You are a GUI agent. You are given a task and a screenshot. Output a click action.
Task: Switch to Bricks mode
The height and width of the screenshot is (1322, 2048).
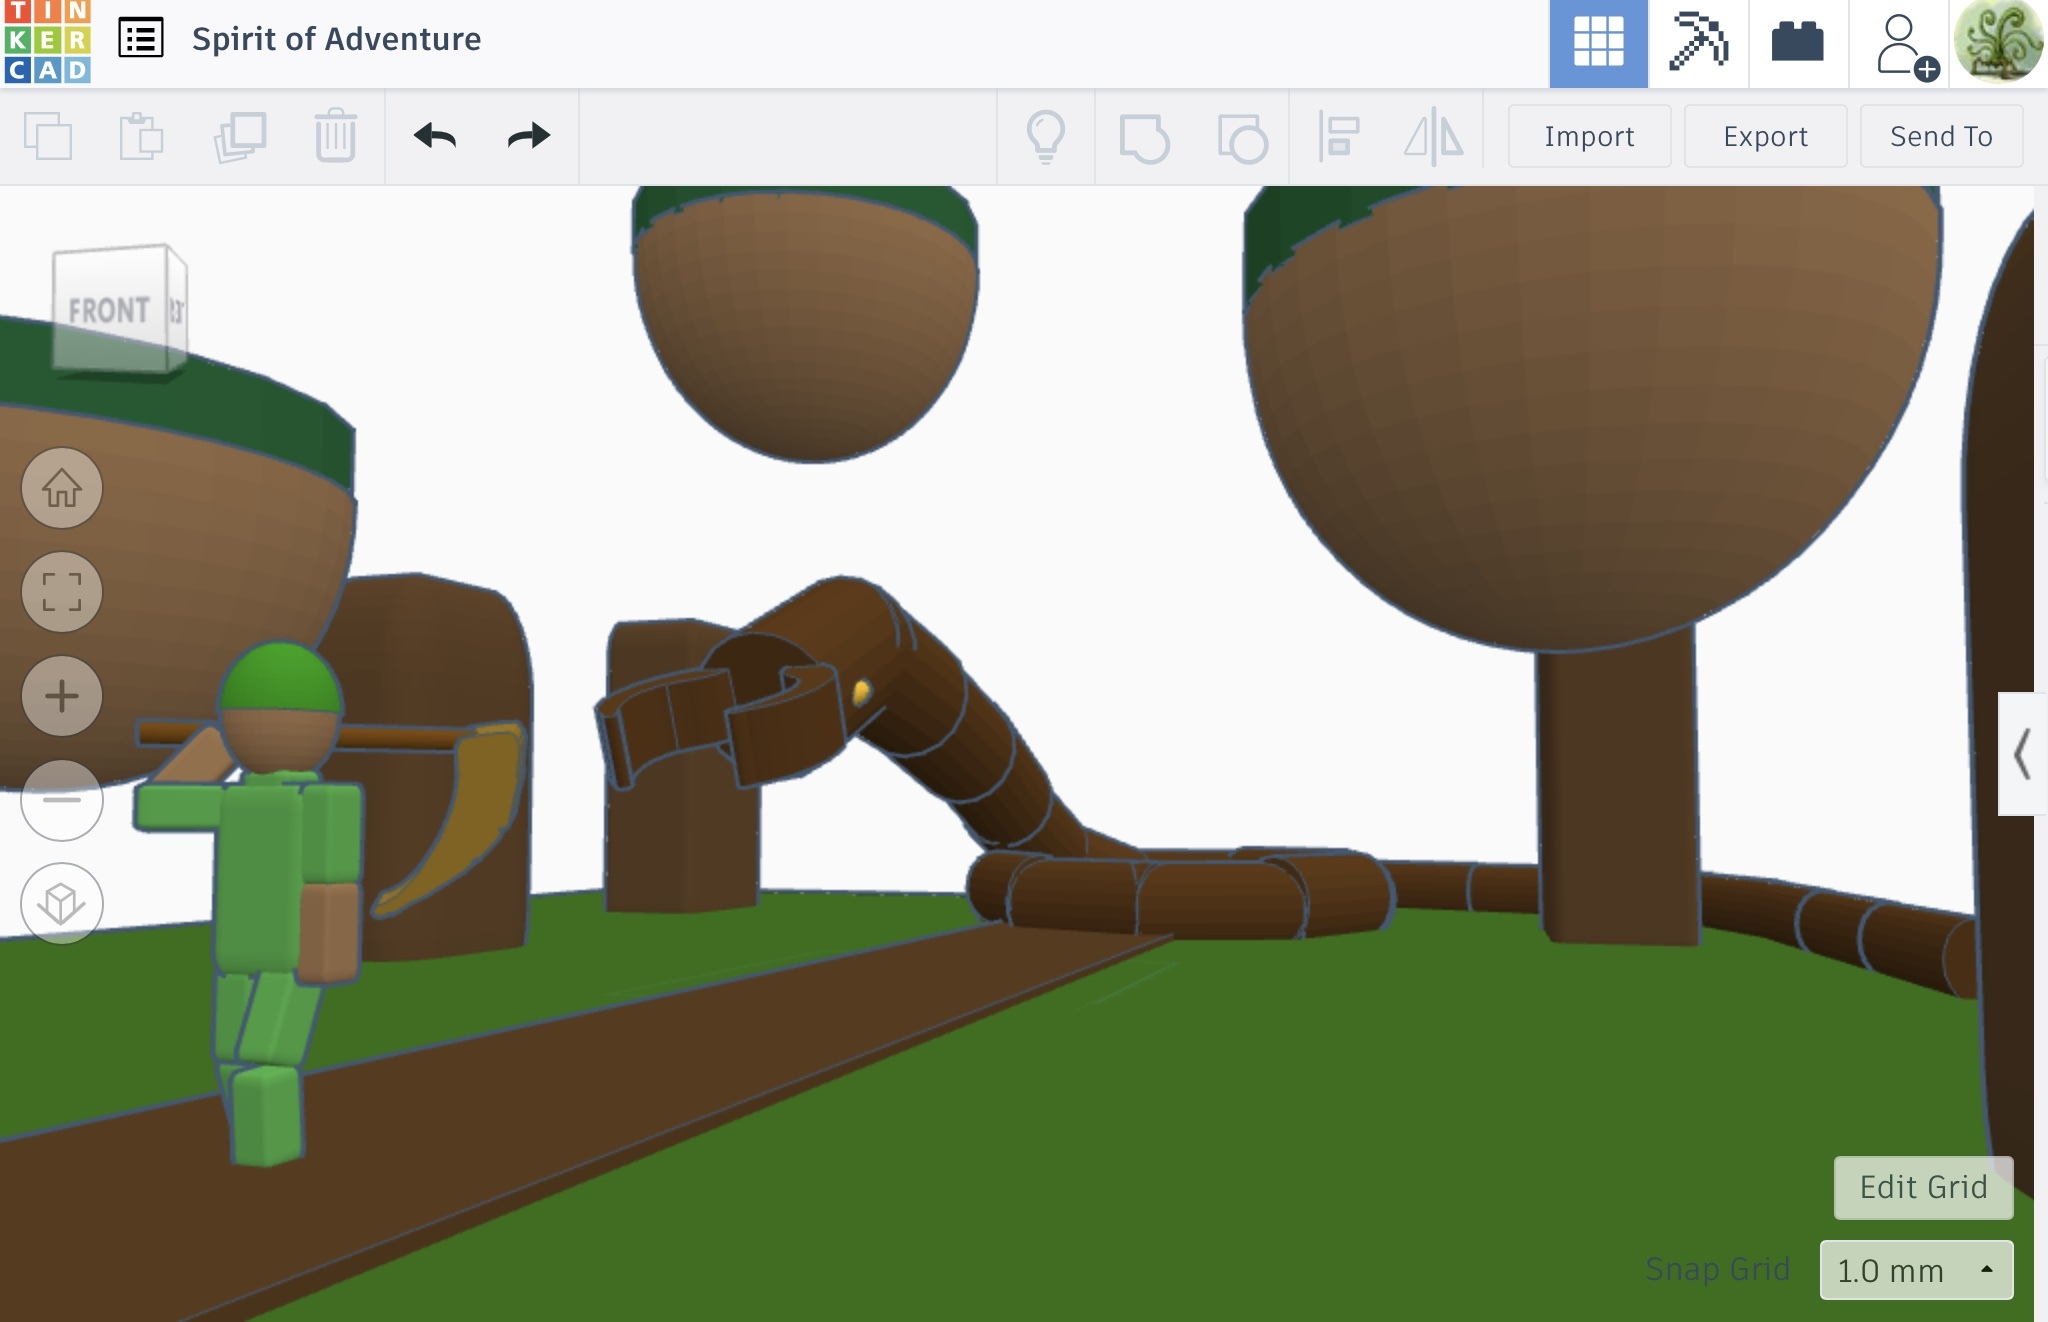(1797, 43)
